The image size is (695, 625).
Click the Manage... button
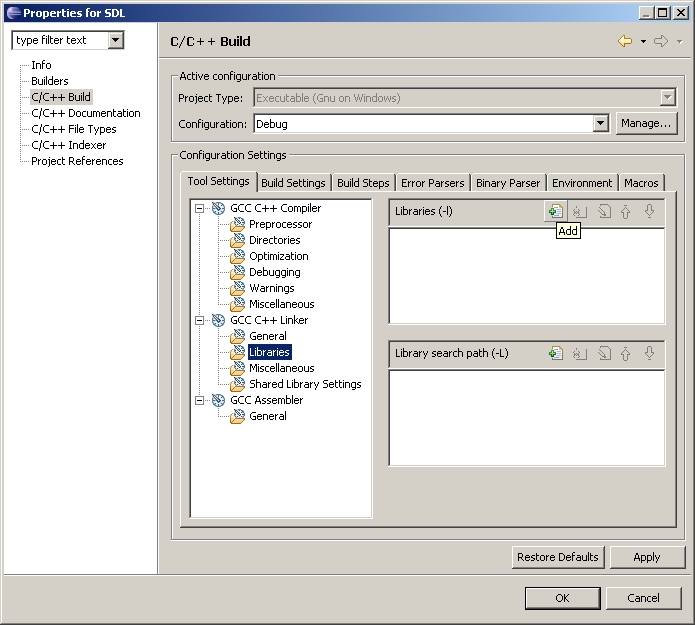tap(646, 123)
